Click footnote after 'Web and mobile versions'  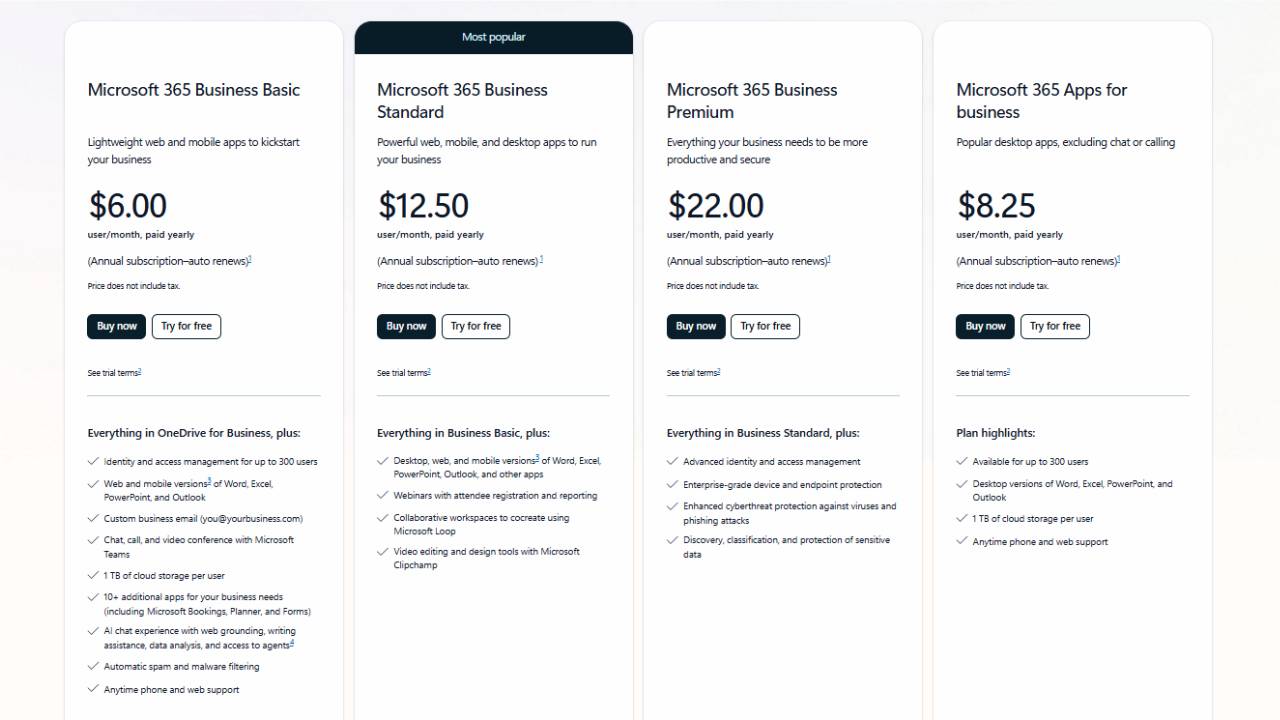click(209, 481)
